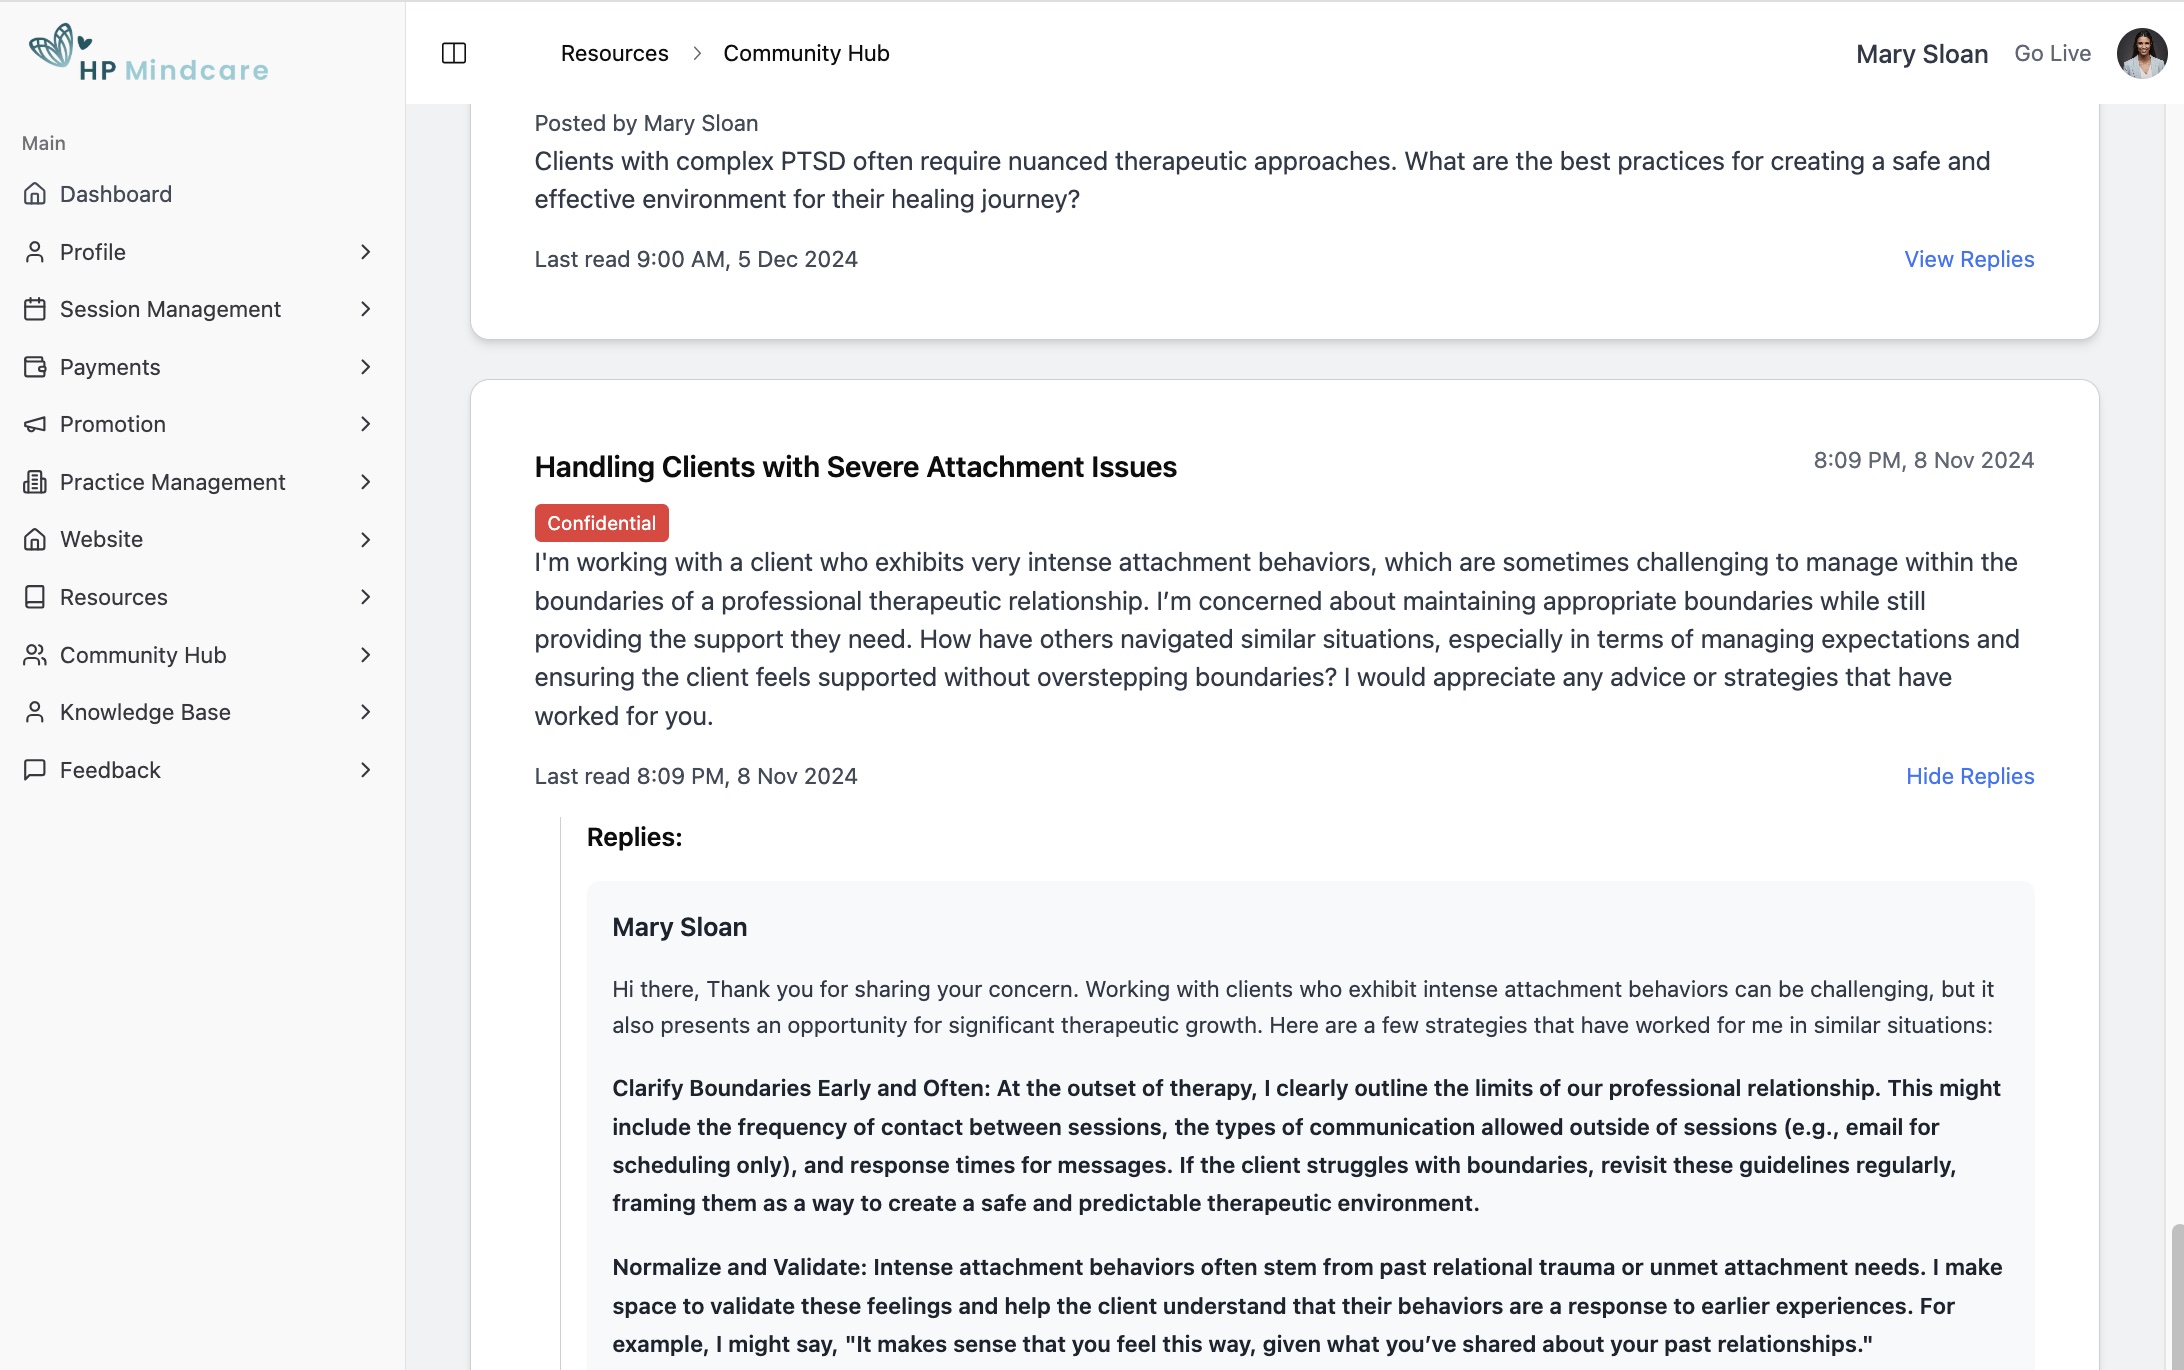Click the Payments wallet icon
Viewport: 2184px width, 1370px height.
pyautogui.click(x=35, y=367)
